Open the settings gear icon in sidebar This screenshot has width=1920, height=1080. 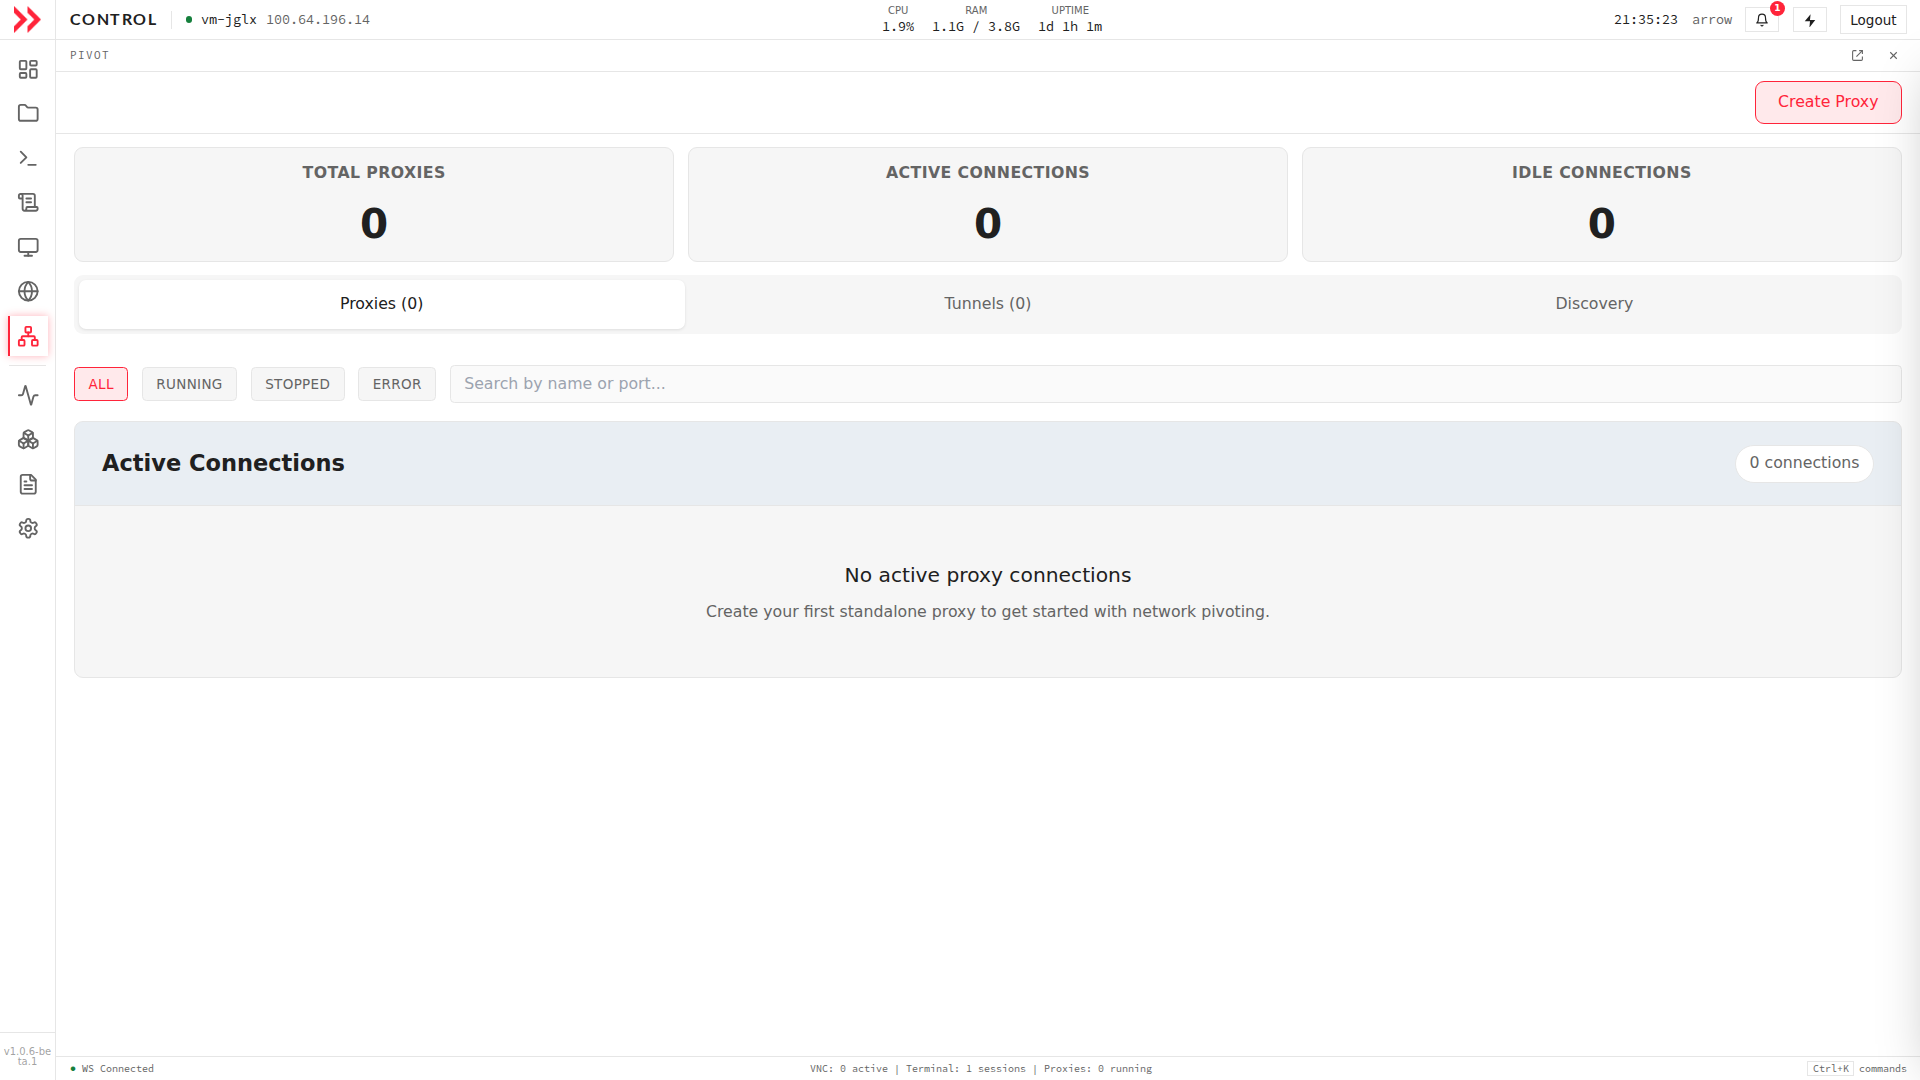(x=28, y=528)
